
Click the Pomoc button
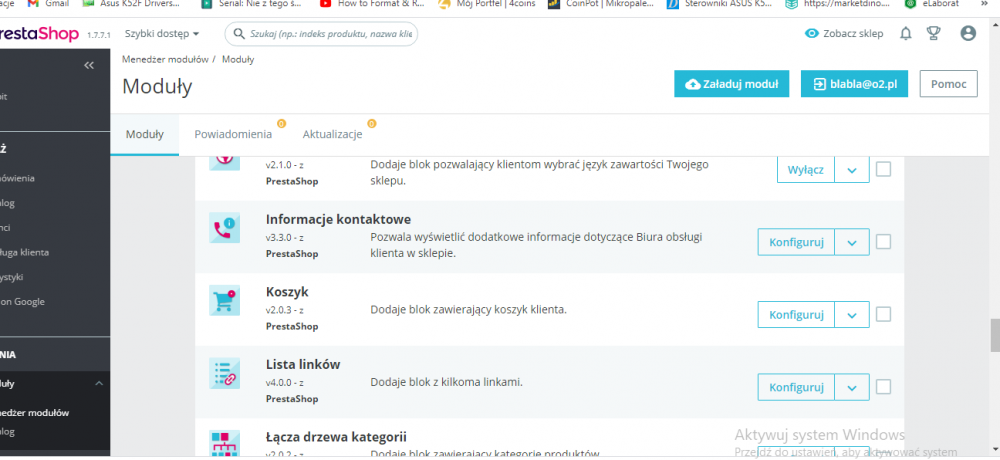point(948,84)
